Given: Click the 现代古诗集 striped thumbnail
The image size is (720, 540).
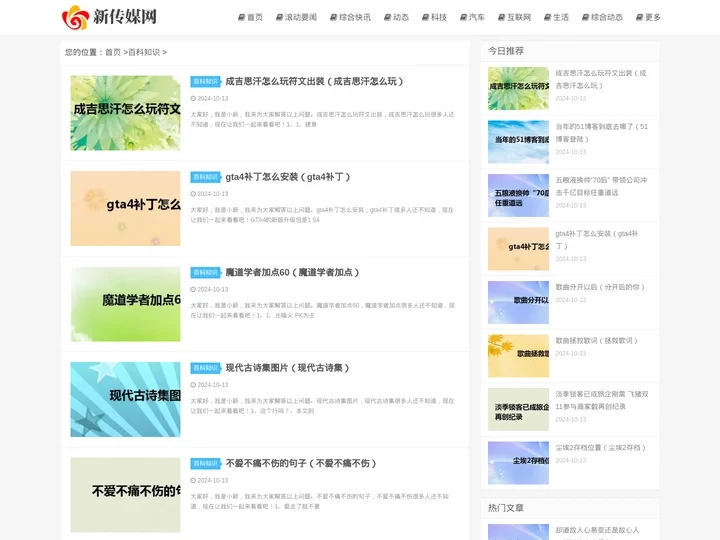Looking at the screenshot, I should (x=125, y=399).
